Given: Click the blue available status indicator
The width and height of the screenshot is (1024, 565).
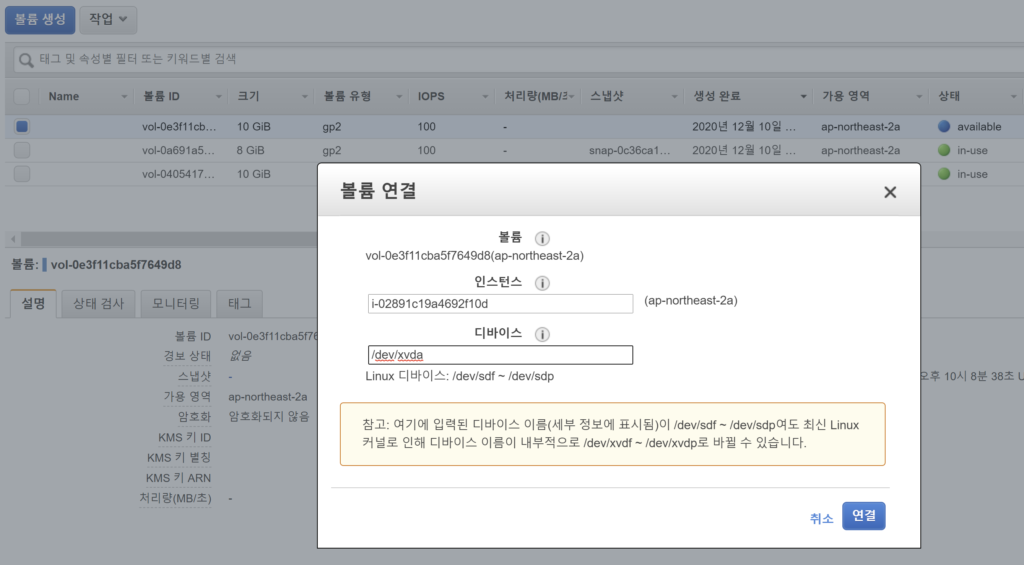Looking at the screenshot, I should coord(943,127).
